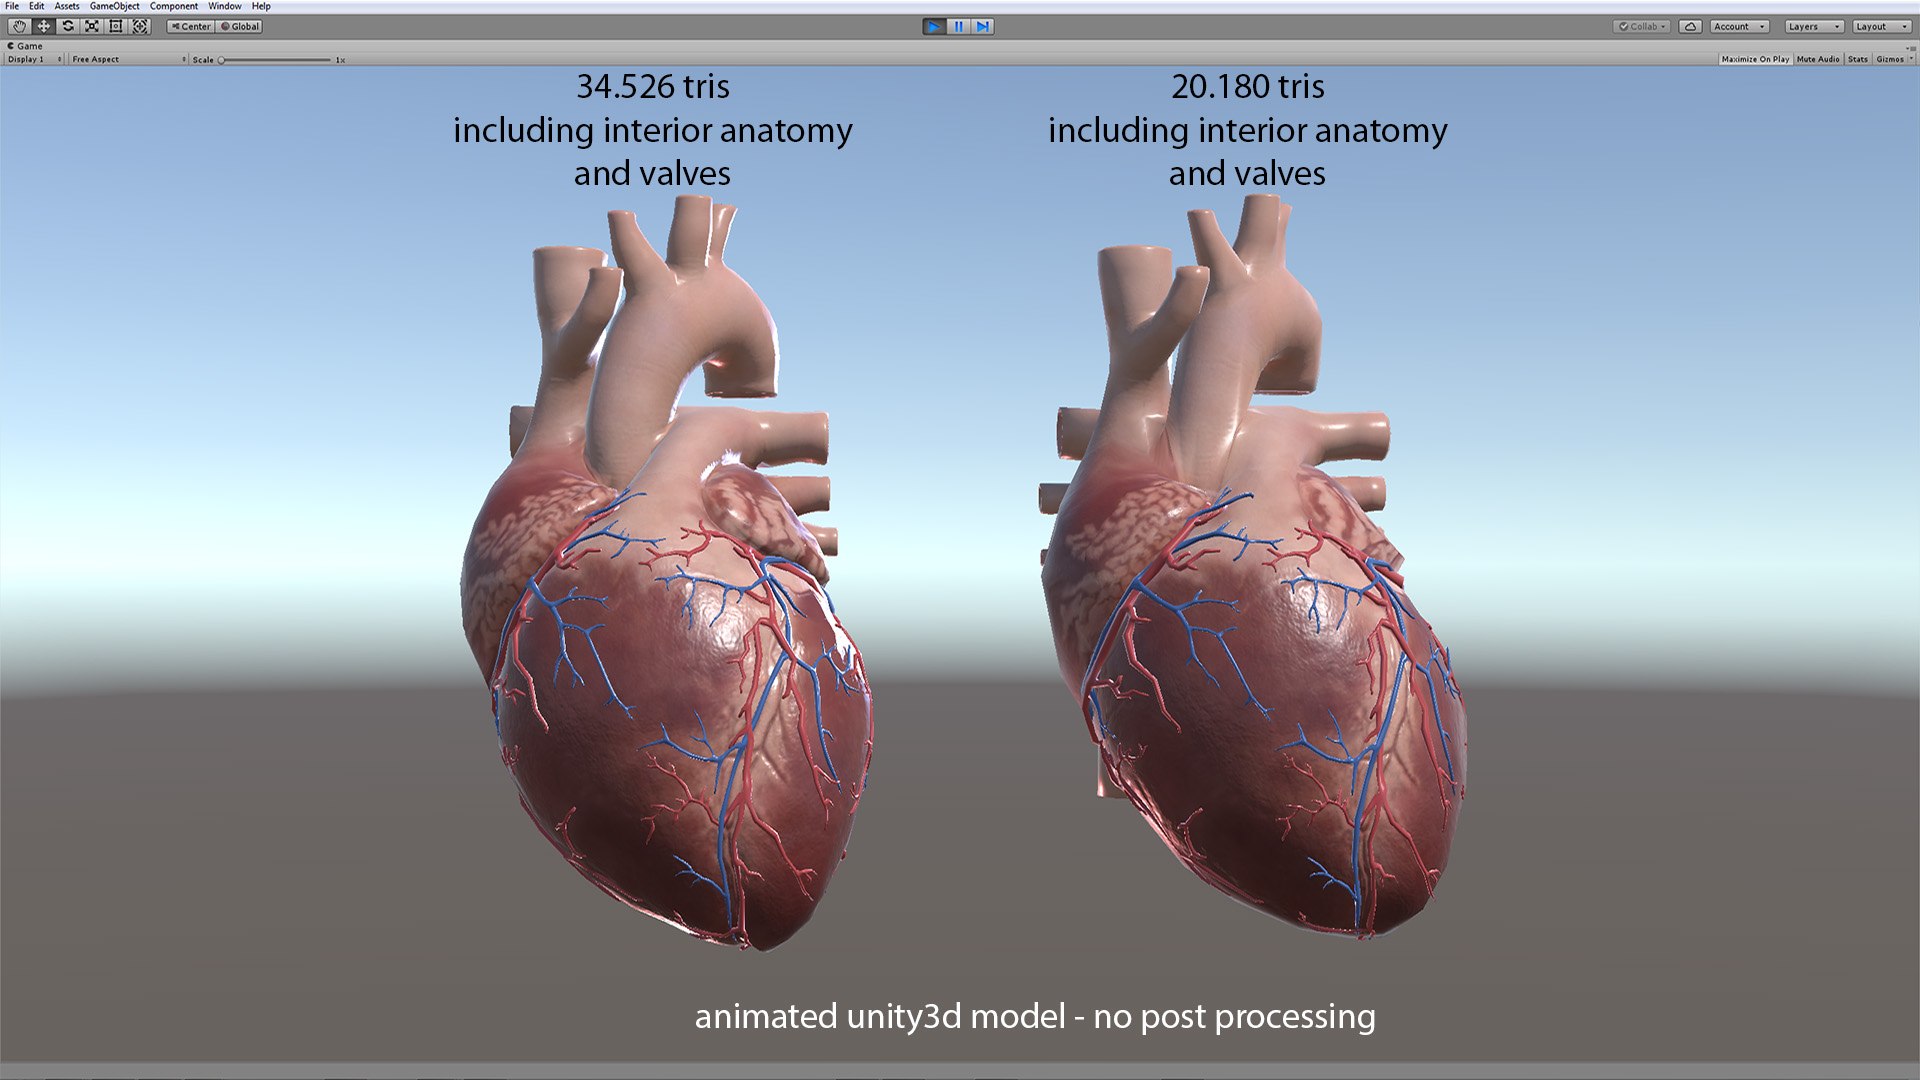This screenshot has width=1920, height=1080.
Task: Toggle Maximize On Play
Action: point(1755,59)
